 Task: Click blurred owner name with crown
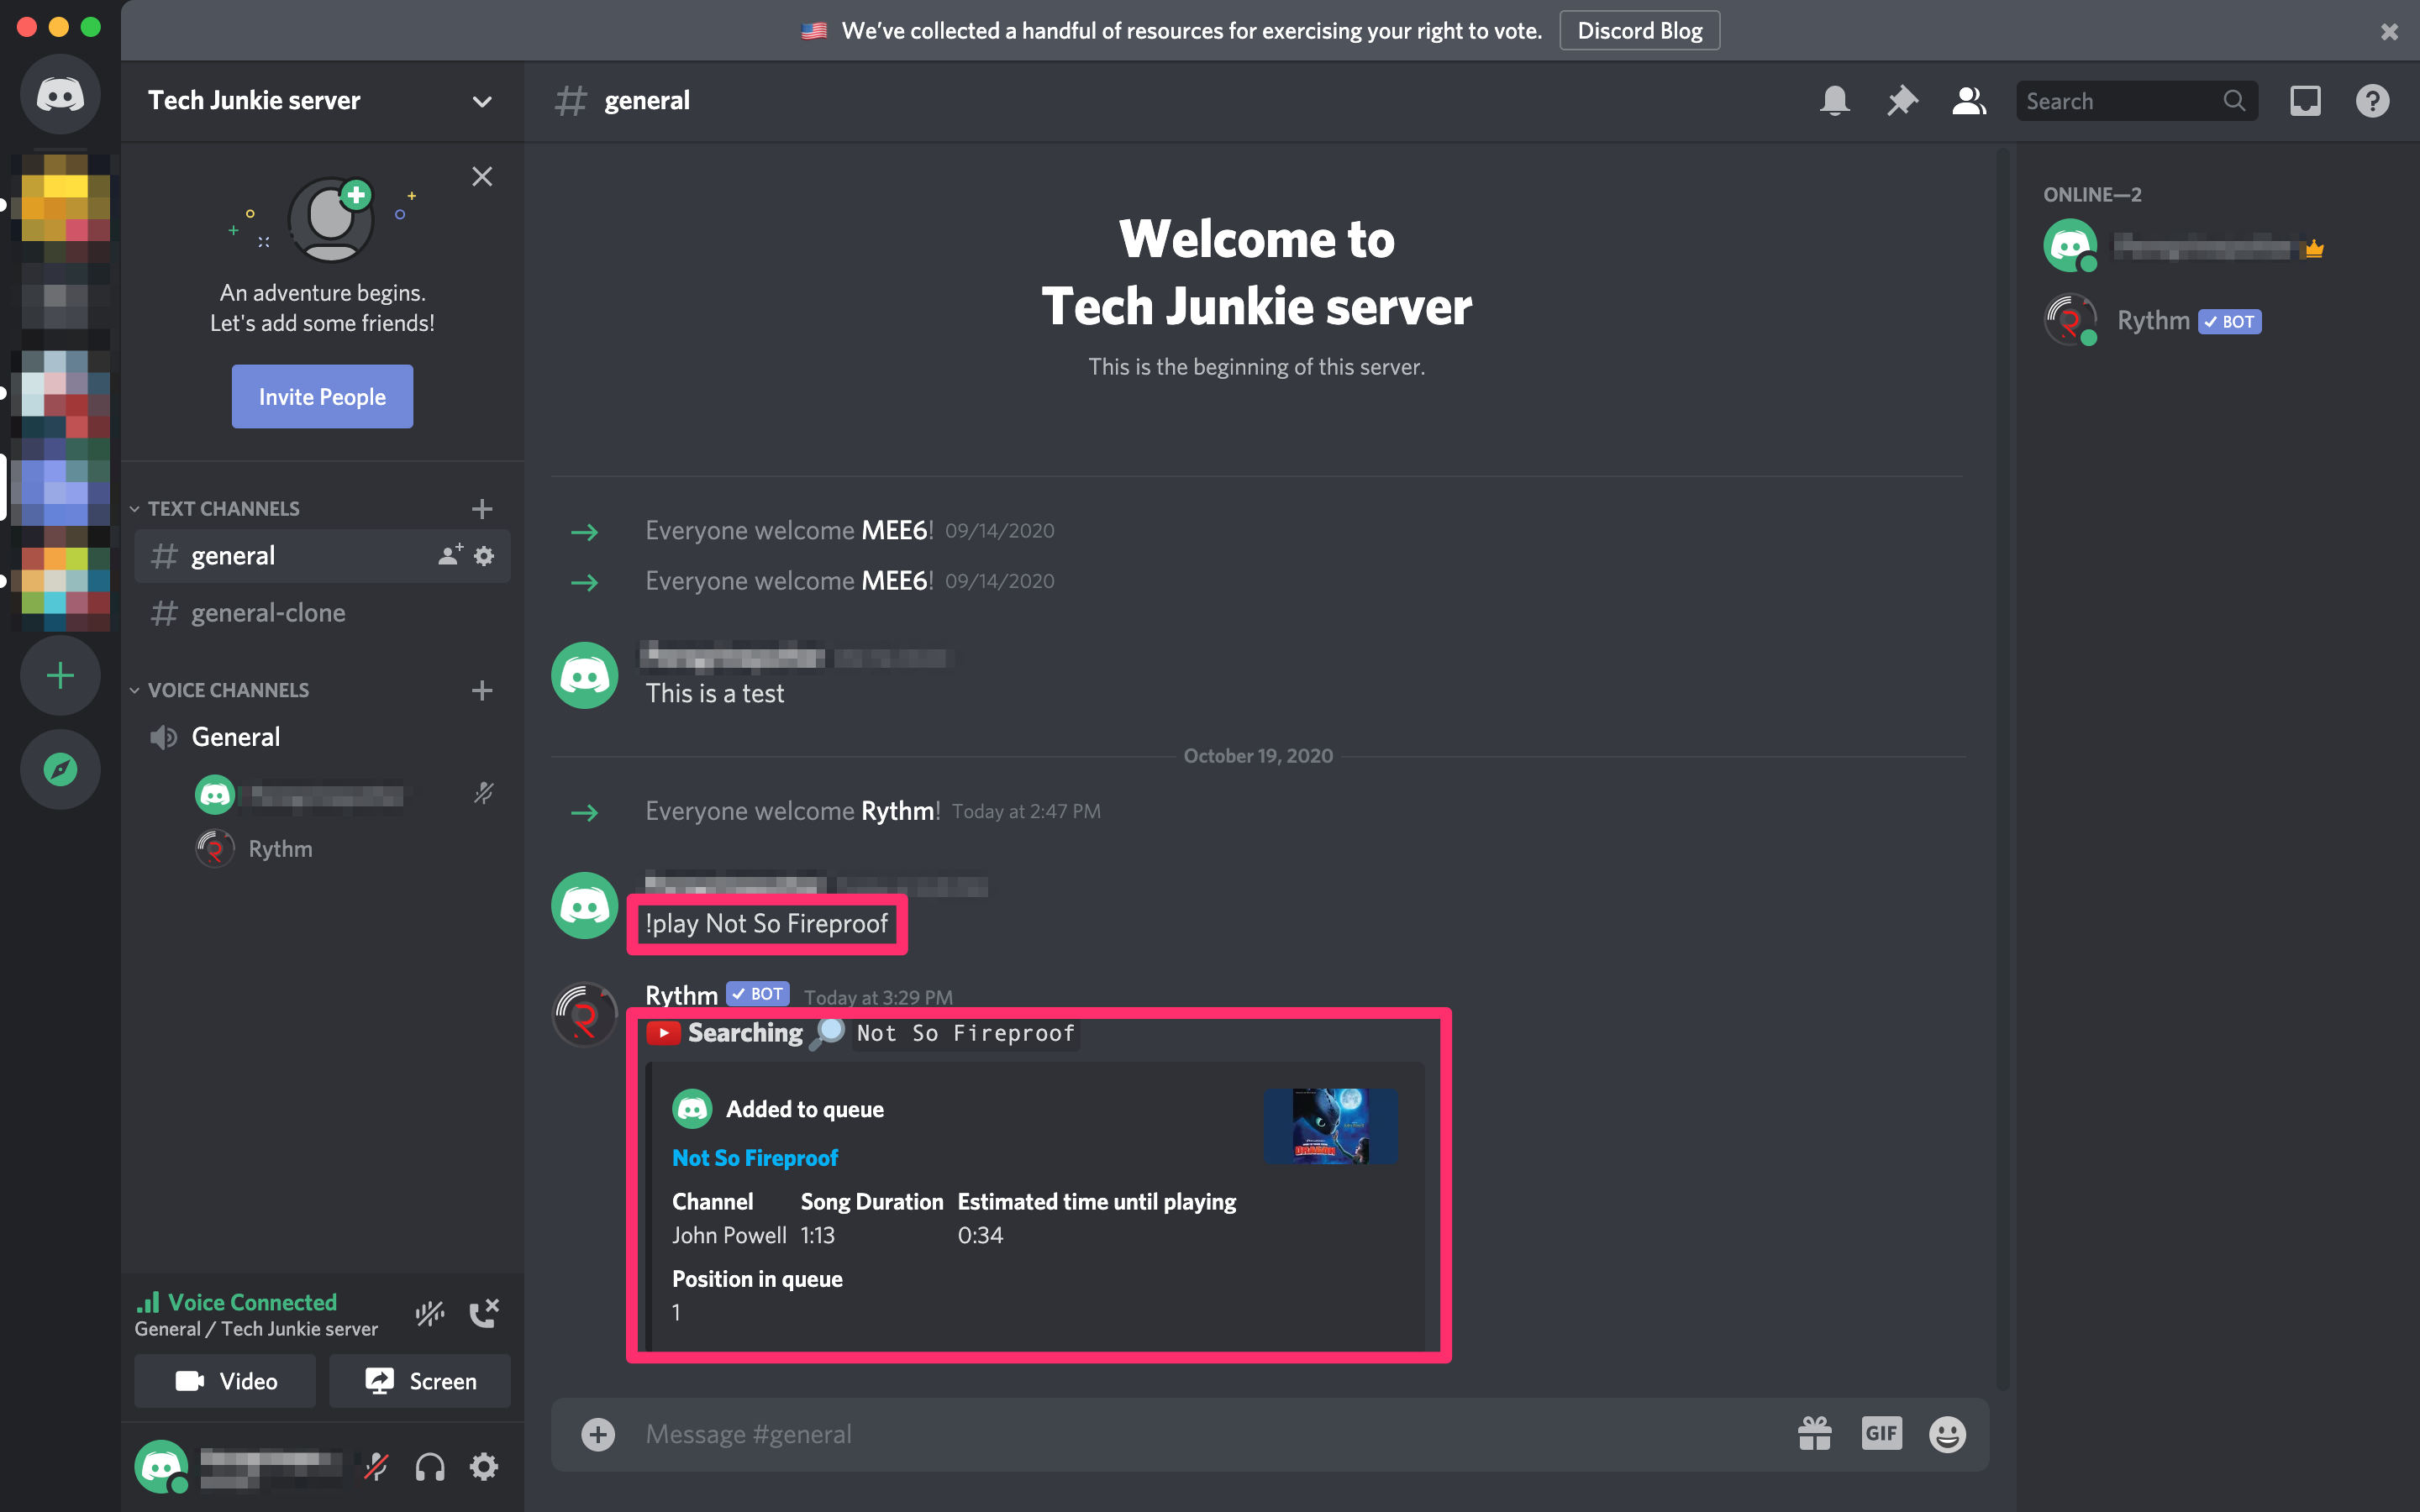click(x=2203, y=247)
